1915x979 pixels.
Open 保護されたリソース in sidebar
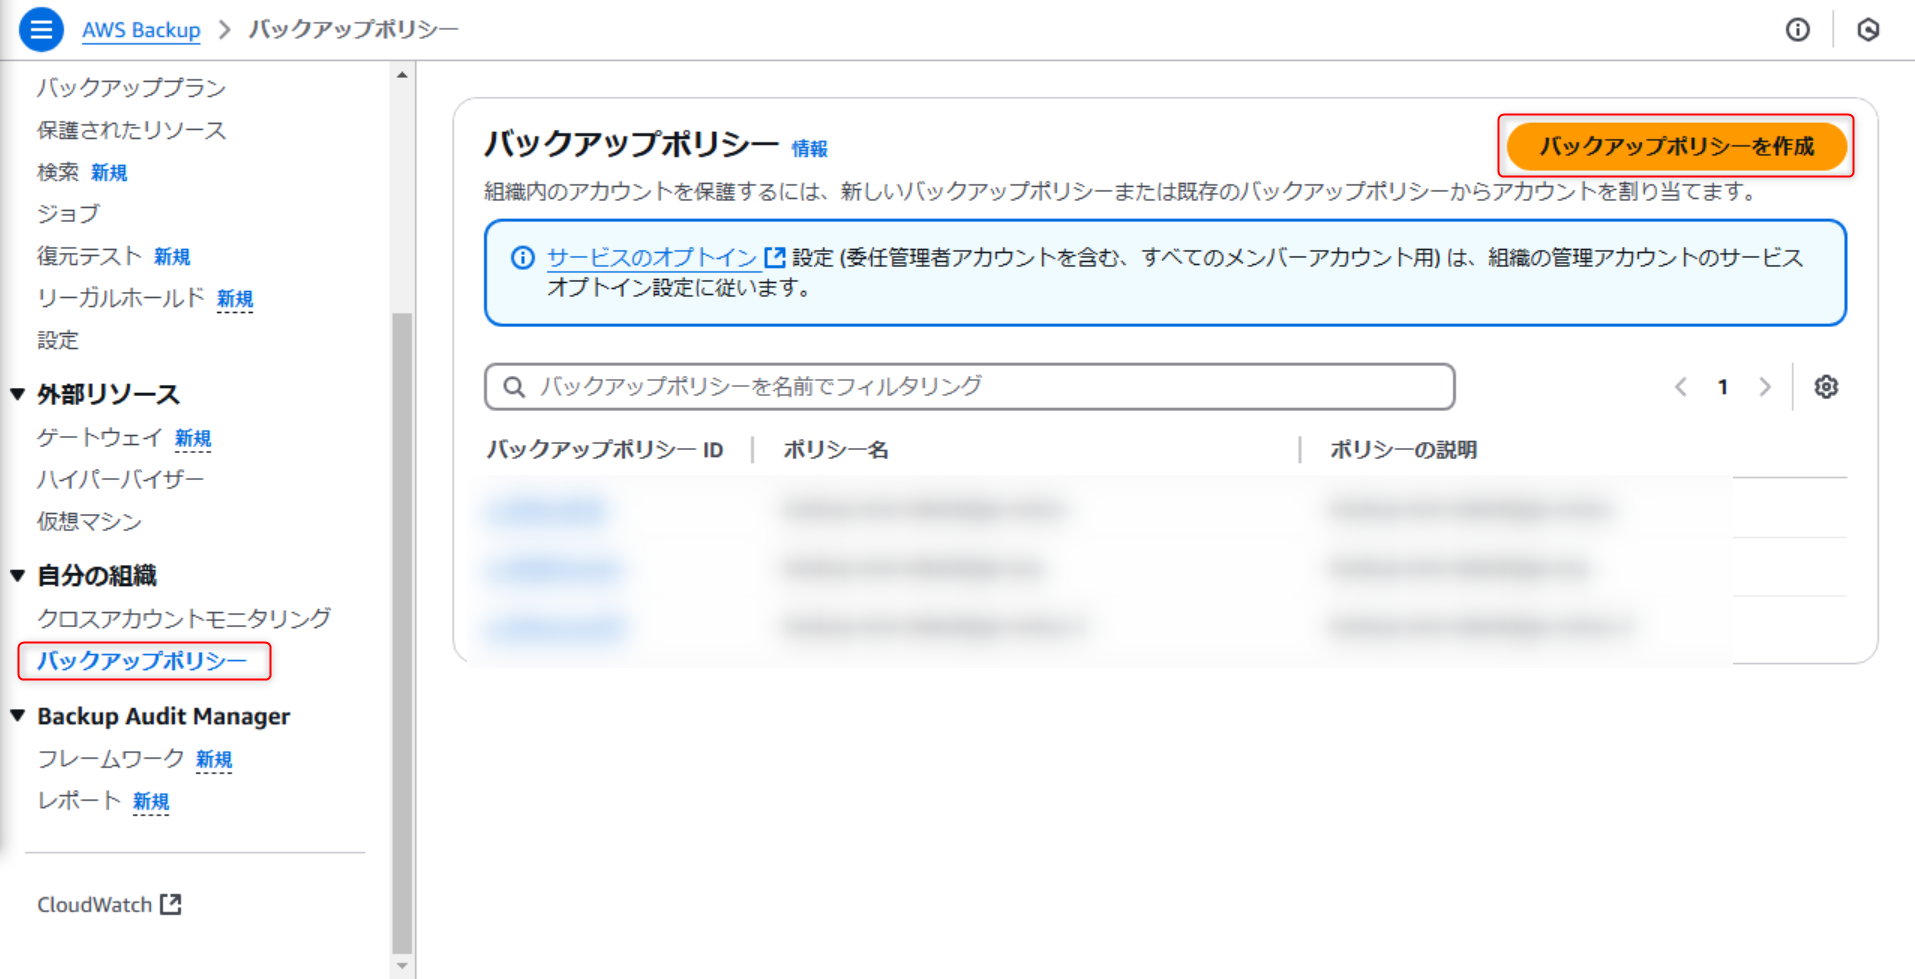tap(131, 130)
